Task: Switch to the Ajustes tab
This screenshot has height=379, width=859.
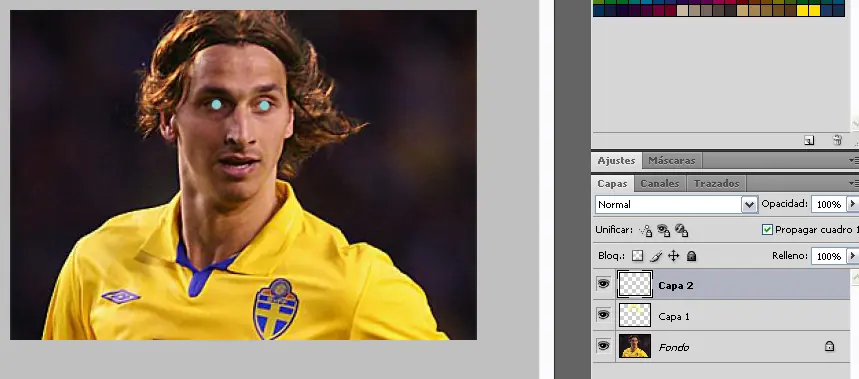Action: [616, 160]
